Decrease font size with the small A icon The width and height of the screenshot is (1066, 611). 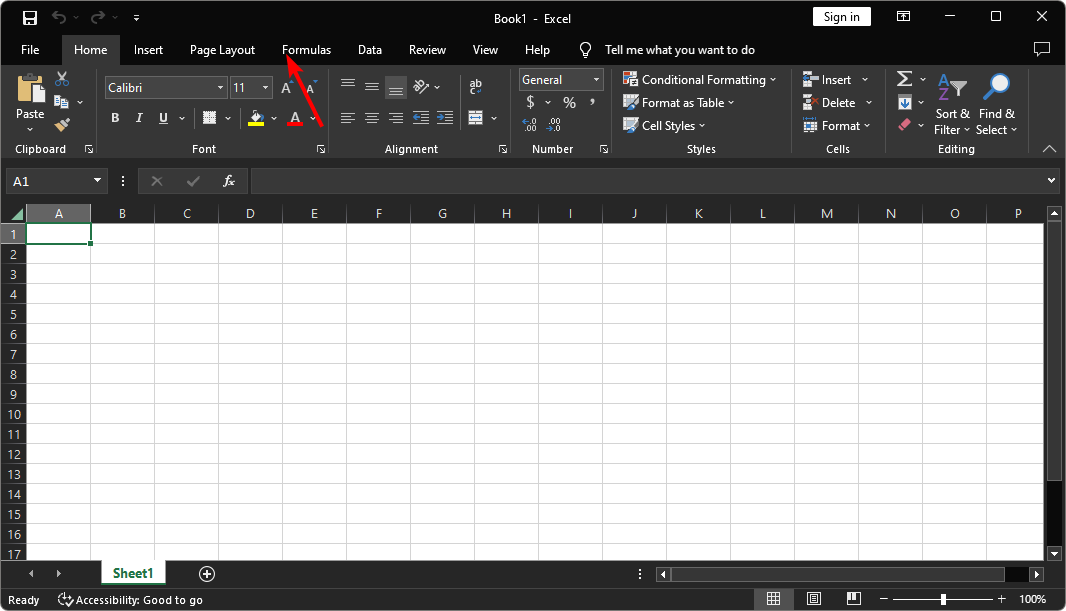(311, 88)
